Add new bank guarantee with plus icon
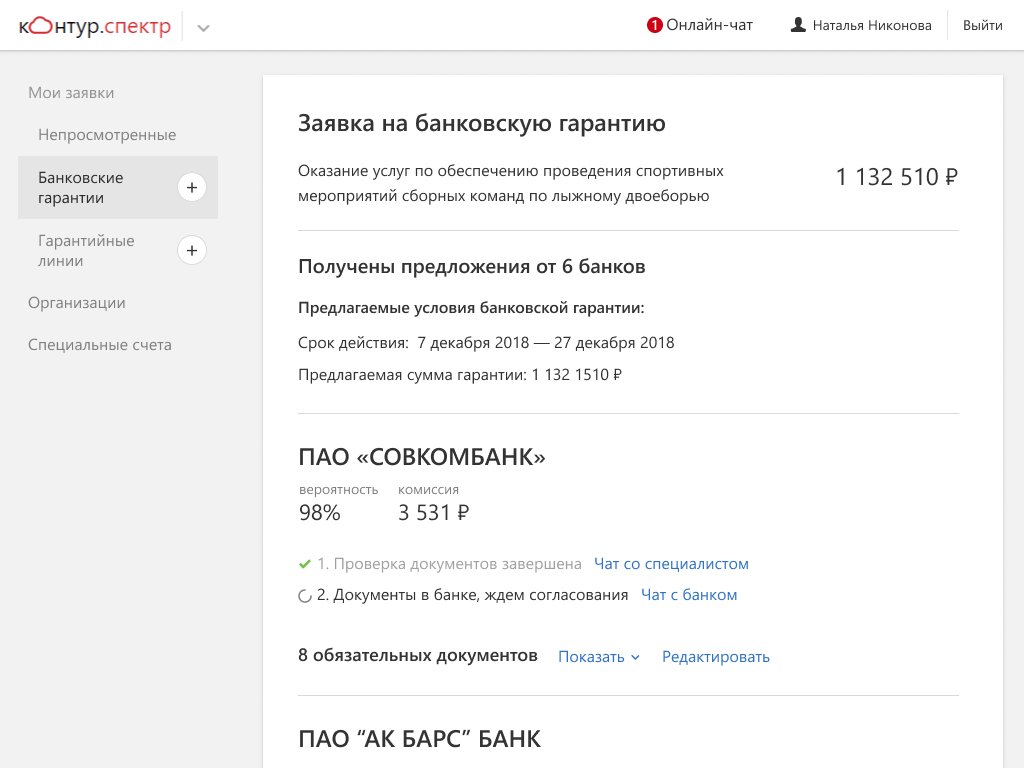 click(192, 187)
